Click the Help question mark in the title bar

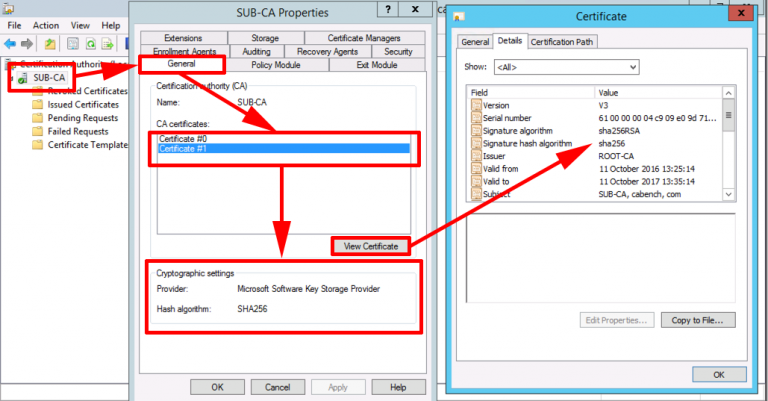(388, 9)
